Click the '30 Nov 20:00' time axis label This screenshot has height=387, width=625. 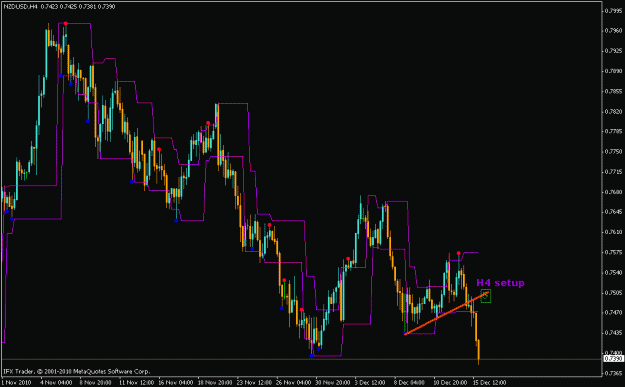333,383
